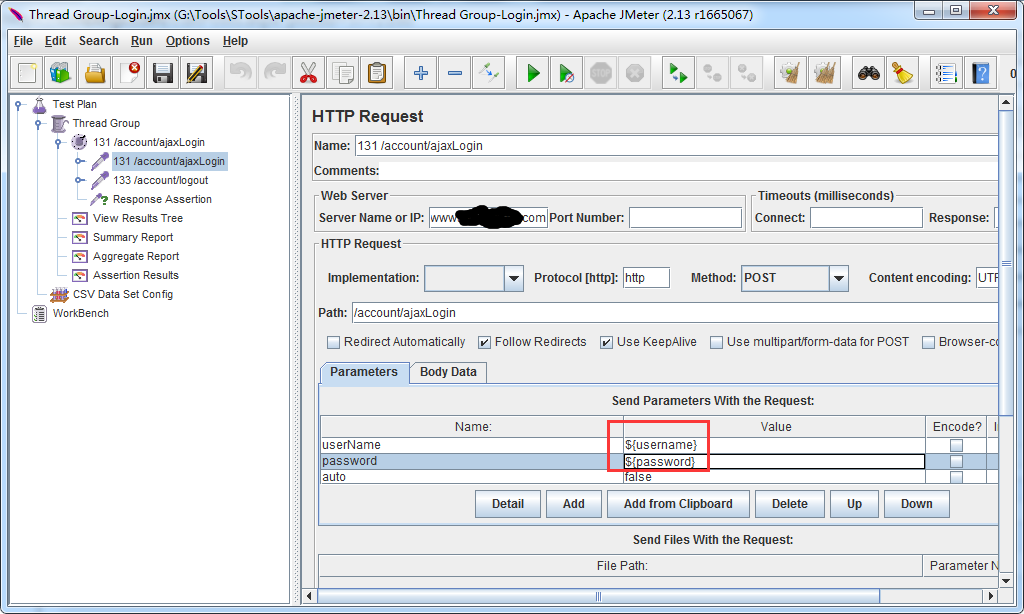Screen dimensions: 1024x614
Task: Click the horizontal scrollbar right arrow
Action: pos(991,596)
